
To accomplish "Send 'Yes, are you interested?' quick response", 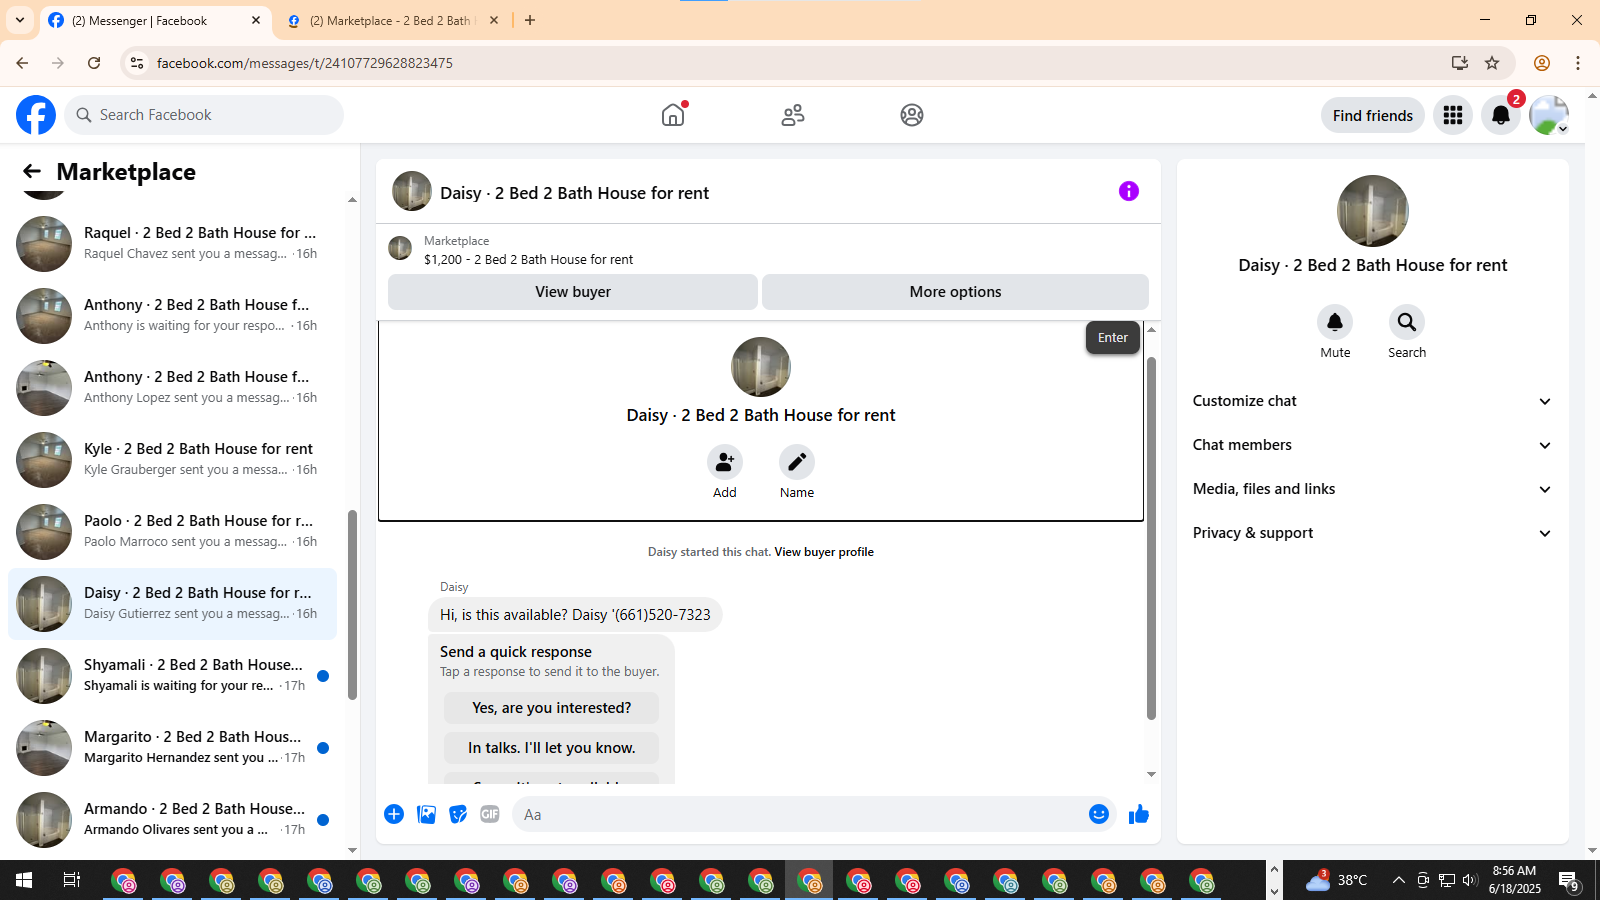I will click(552, 708).
